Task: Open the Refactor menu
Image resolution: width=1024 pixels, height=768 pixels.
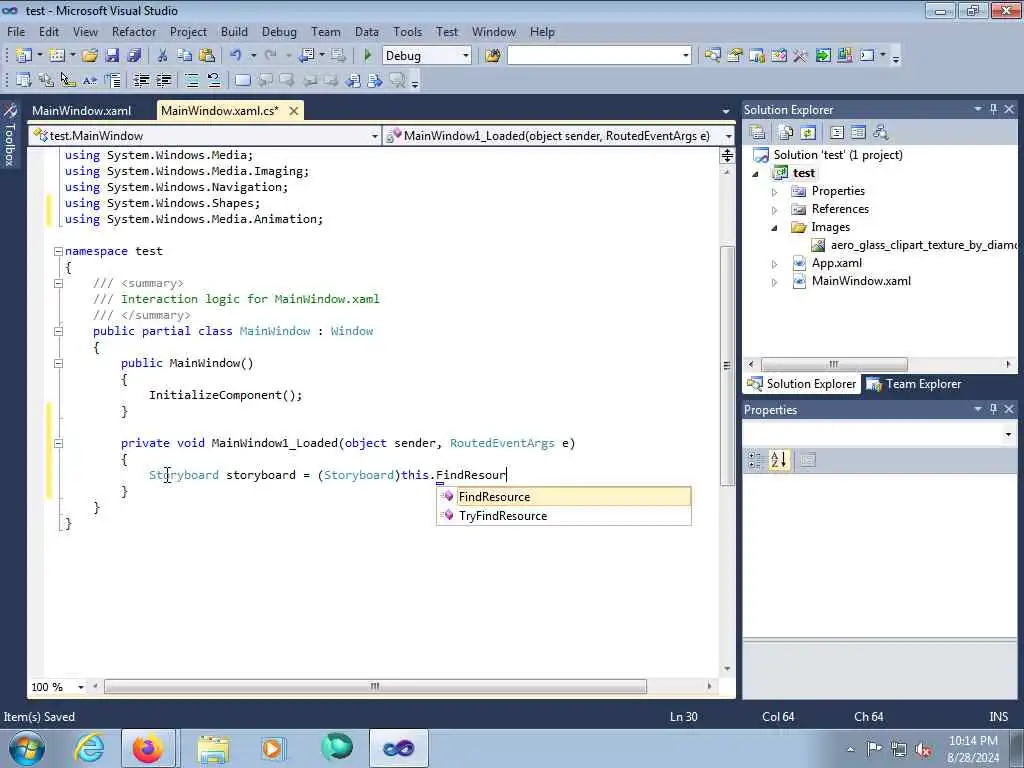Action: click(x=134, y=31)
